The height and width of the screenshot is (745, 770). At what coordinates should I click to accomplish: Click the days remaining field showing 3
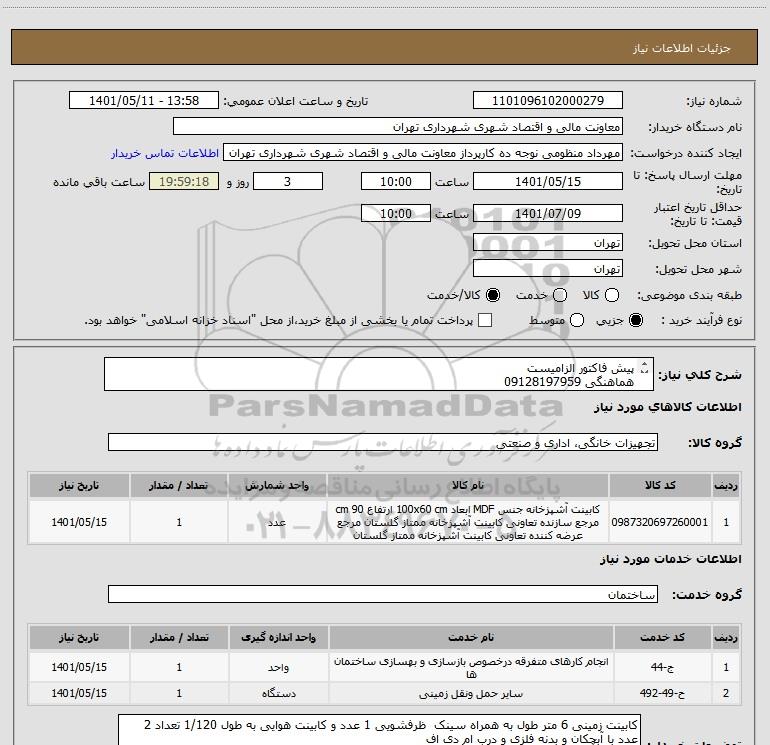tap(288, 181)
